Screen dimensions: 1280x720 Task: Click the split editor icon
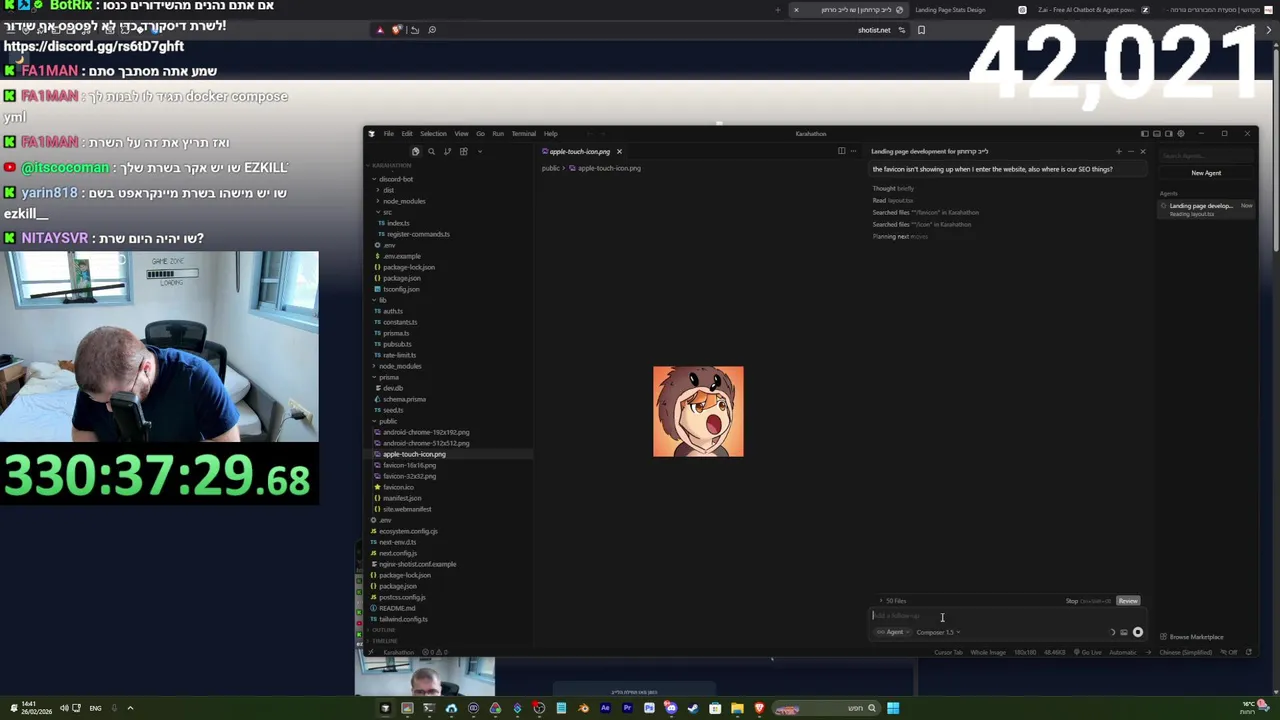pyautogui.click(x=841, y=151)
